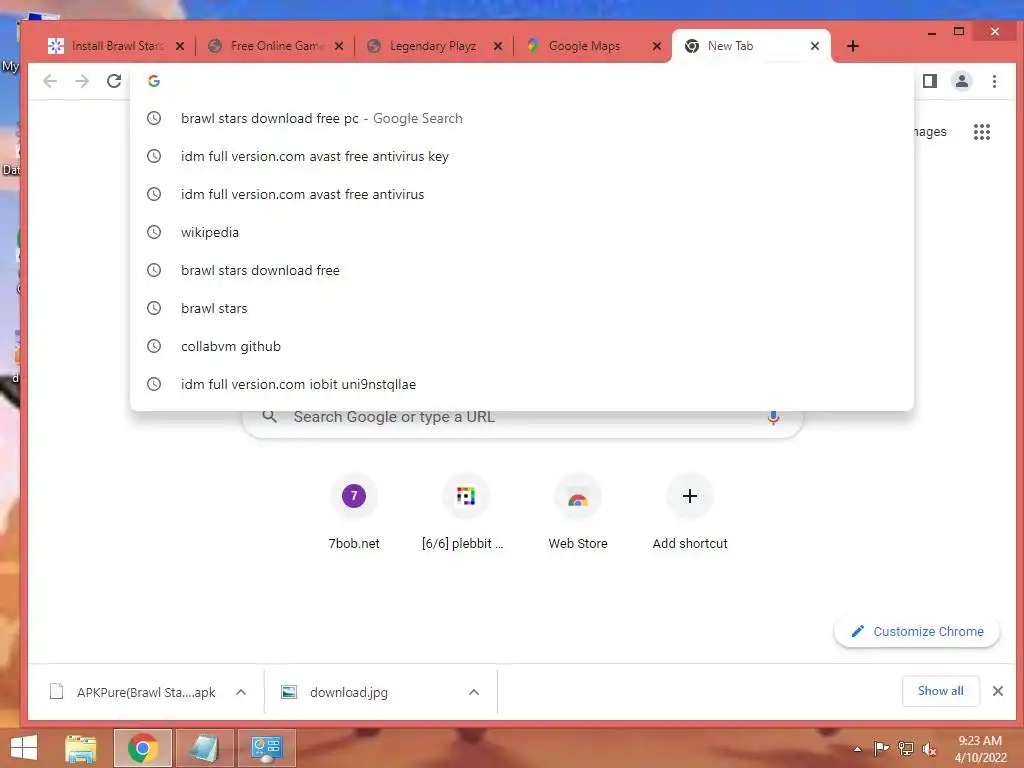Open the network tray icon

[906, 748]
